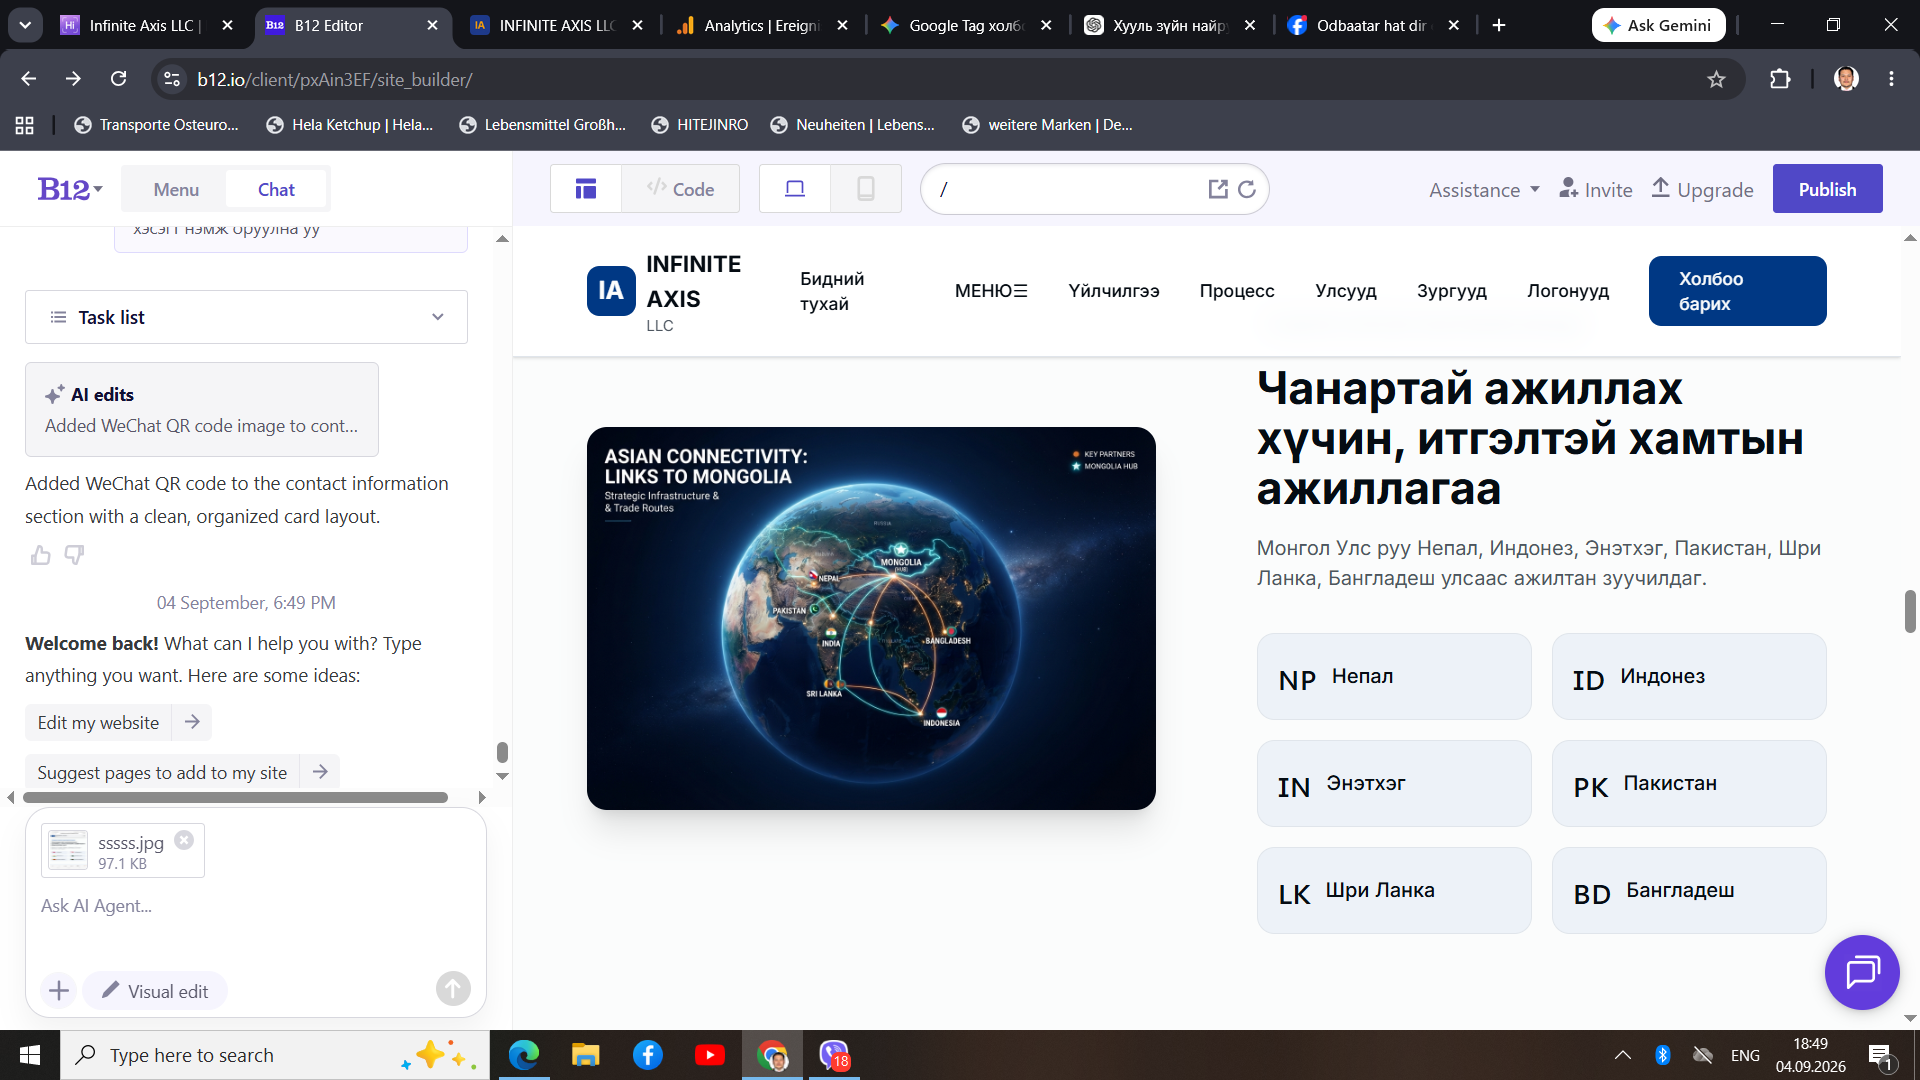This screenshot has width=1920, height=1080.
Task: Invite a collaborator
Action: [x=1596, y=190]
